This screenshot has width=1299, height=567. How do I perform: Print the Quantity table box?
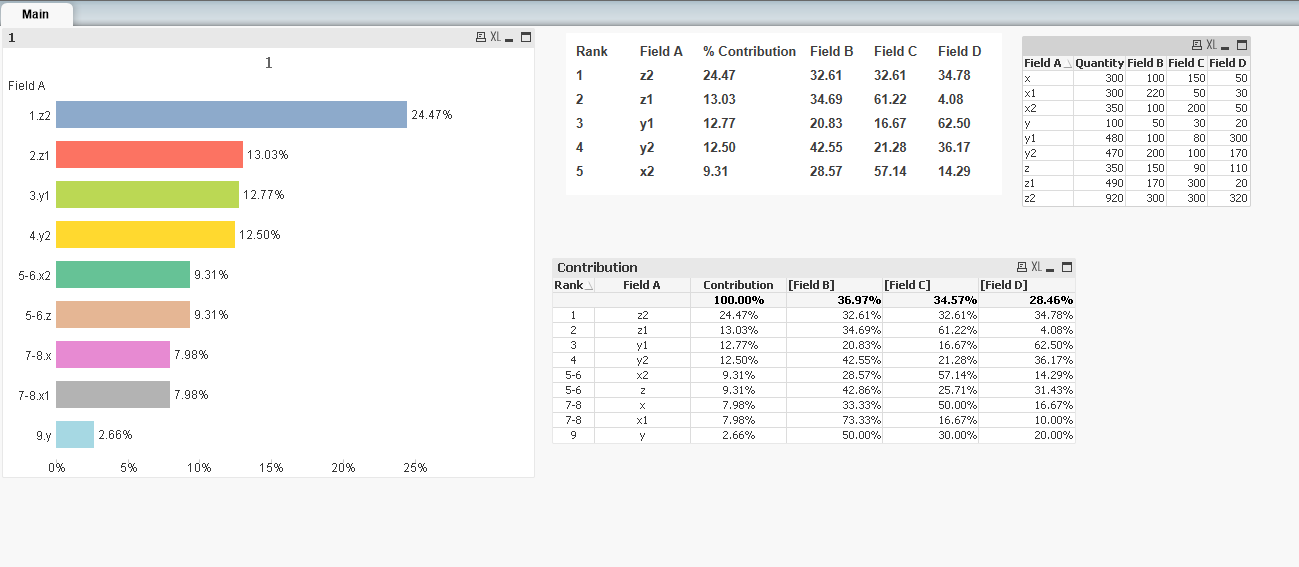pos(1197,45)
